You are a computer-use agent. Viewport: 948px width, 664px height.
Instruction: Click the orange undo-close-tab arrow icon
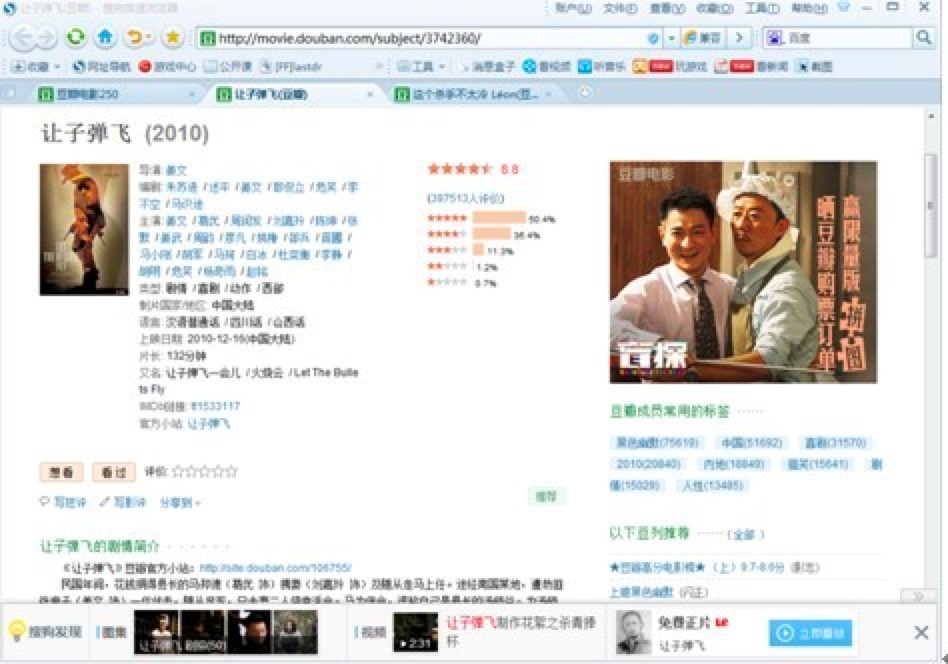click(x=134, y=37)
